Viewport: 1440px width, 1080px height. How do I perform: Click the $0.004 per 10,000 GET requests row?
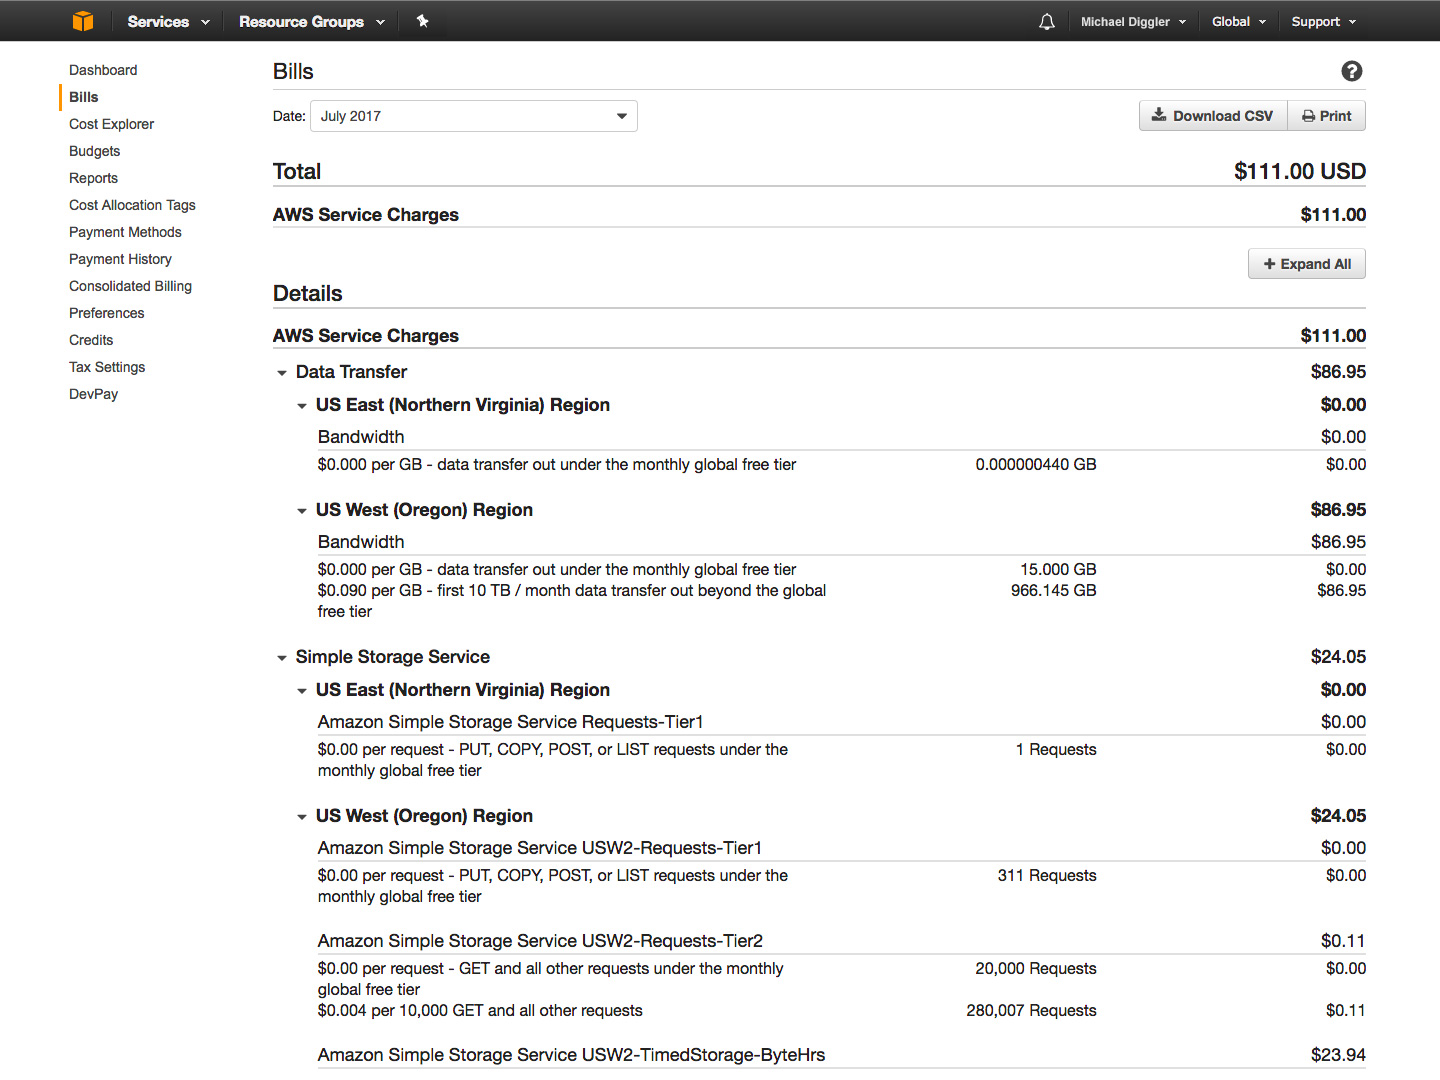click(842, 1010)
